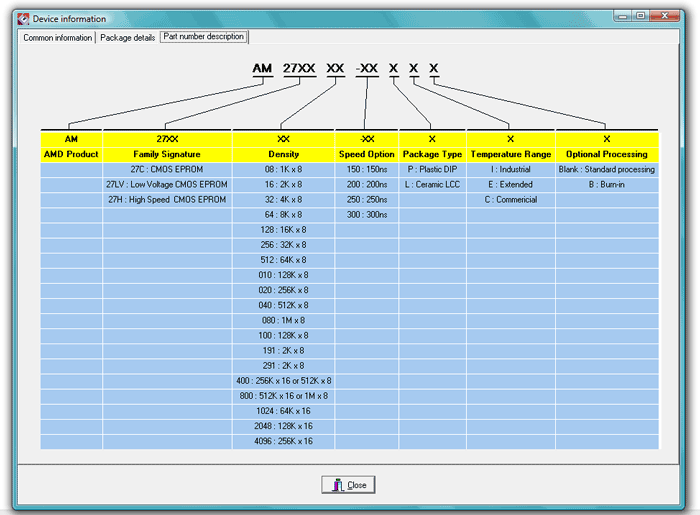Click the '2048 : 128K x 16' density cell
Screen dimensions: 700x515
pos(283,426)
